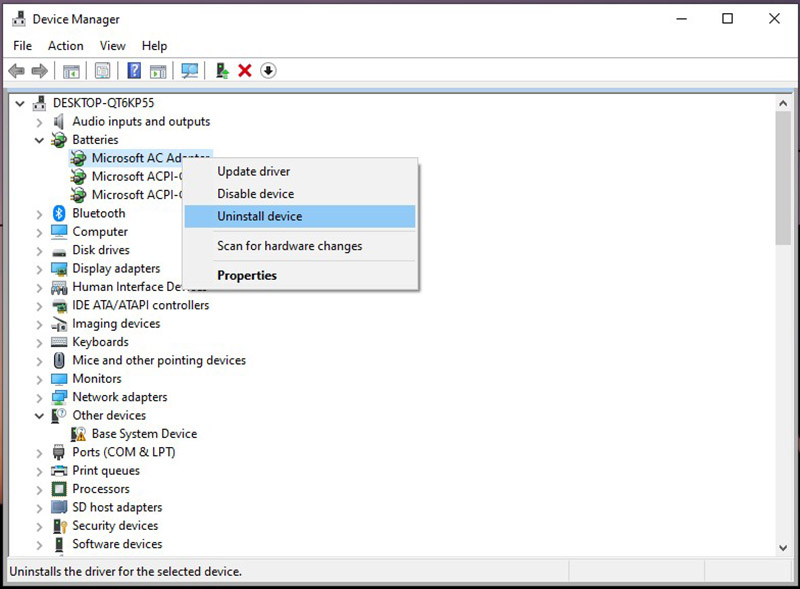The width and height of the screenshot is (800, 589).
Task: Click the Forward arrow toolbar icon
Action: click(x=39, y=70)
